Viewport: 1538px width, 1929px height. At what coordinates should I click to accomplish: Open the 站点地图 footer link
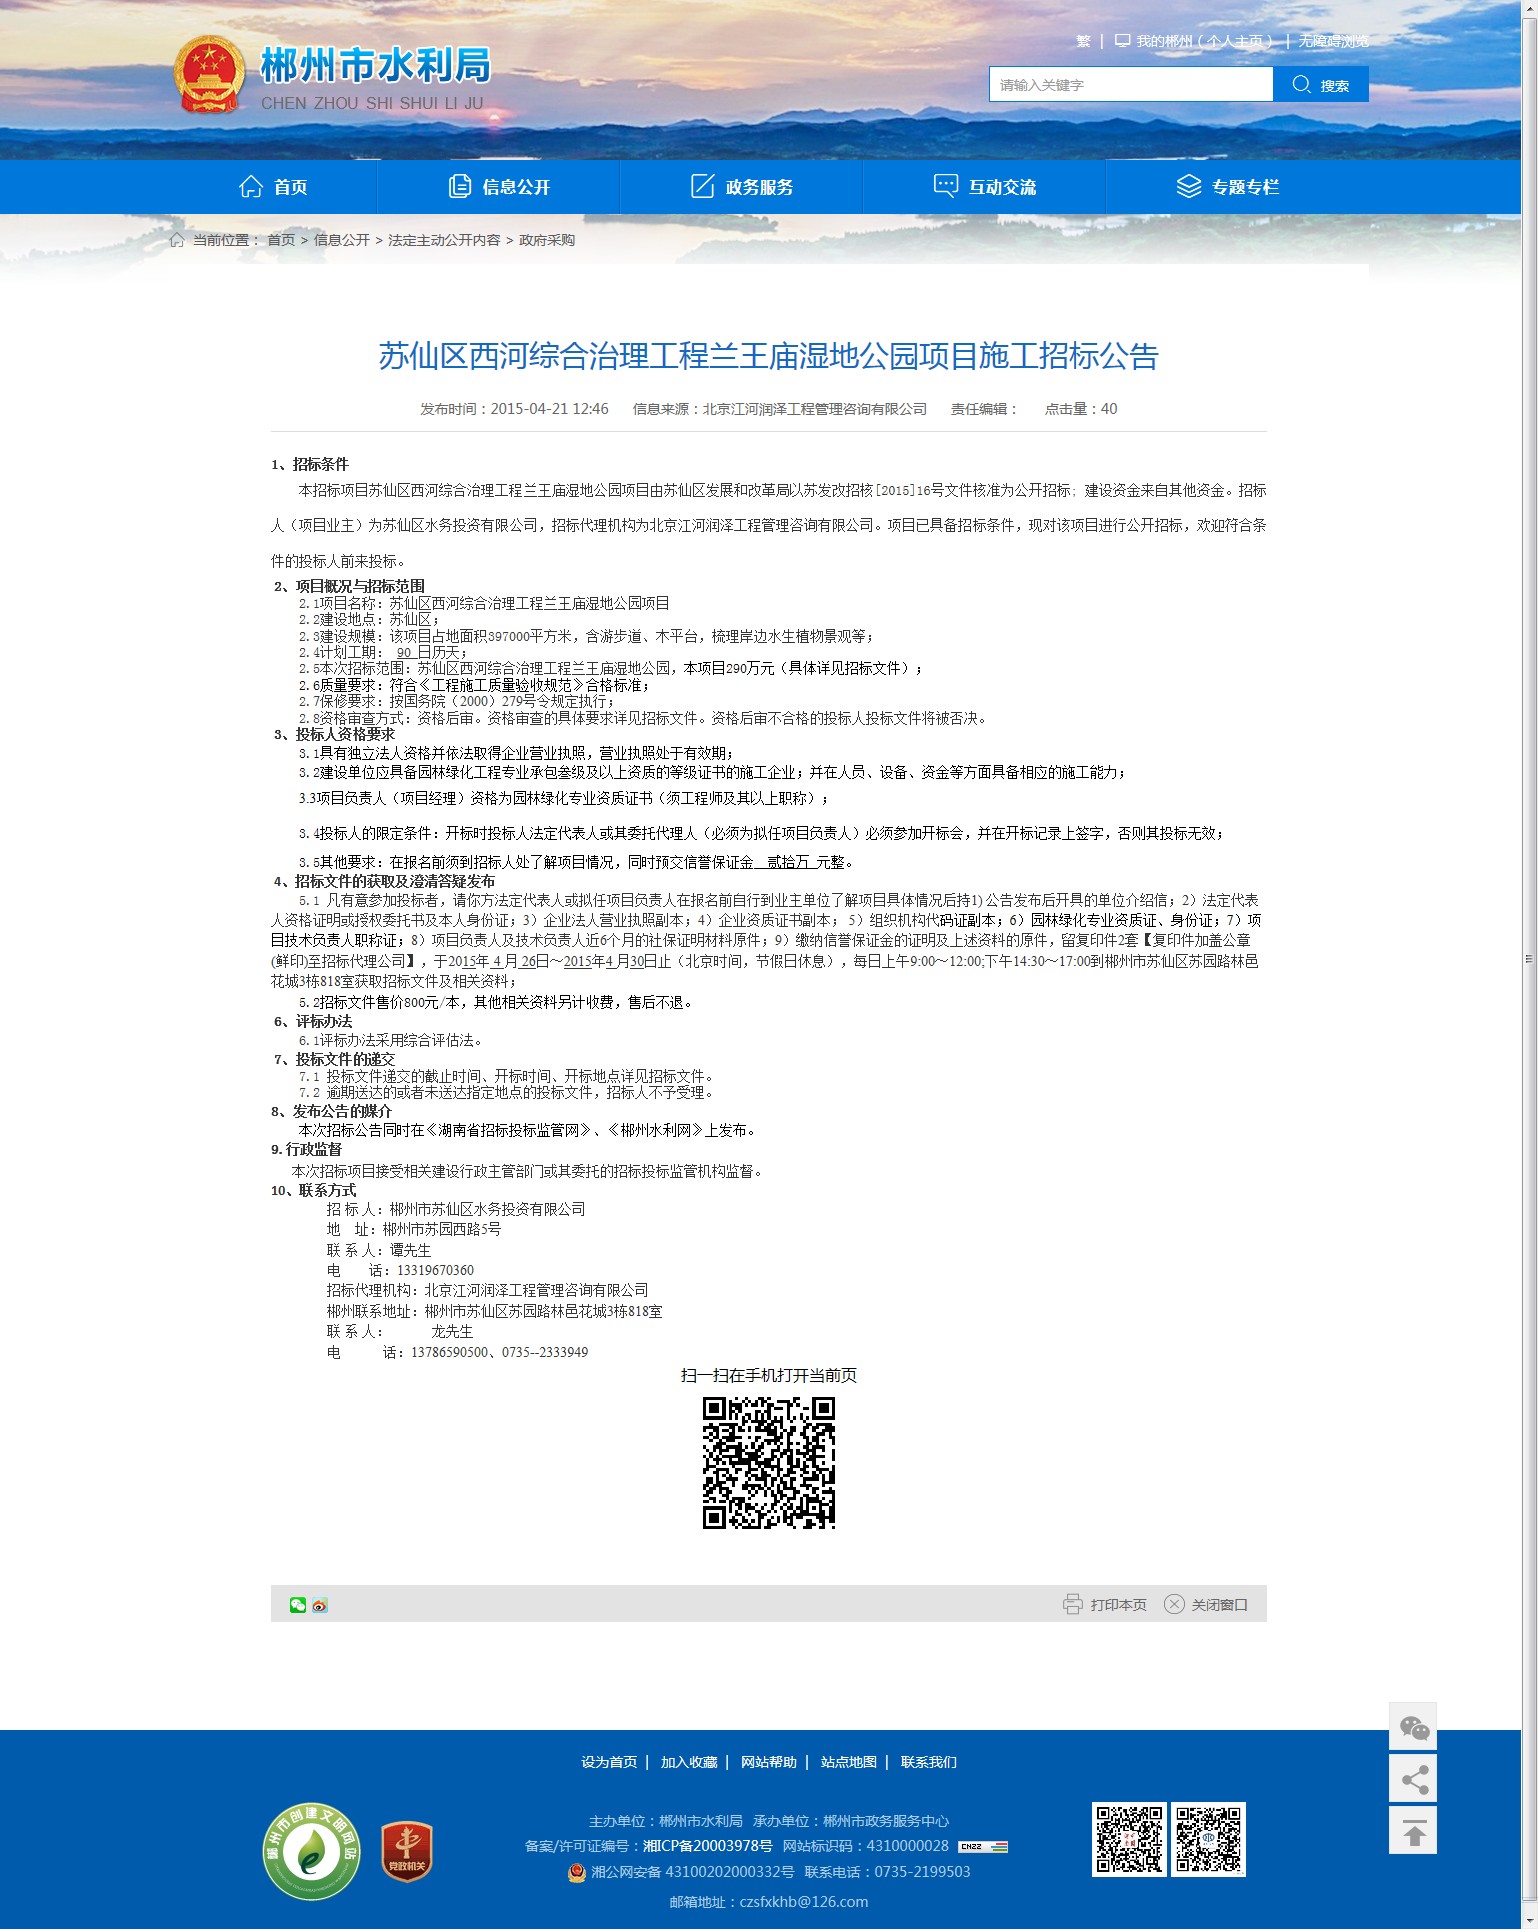pyautogui.click(x=848, y=1762)
